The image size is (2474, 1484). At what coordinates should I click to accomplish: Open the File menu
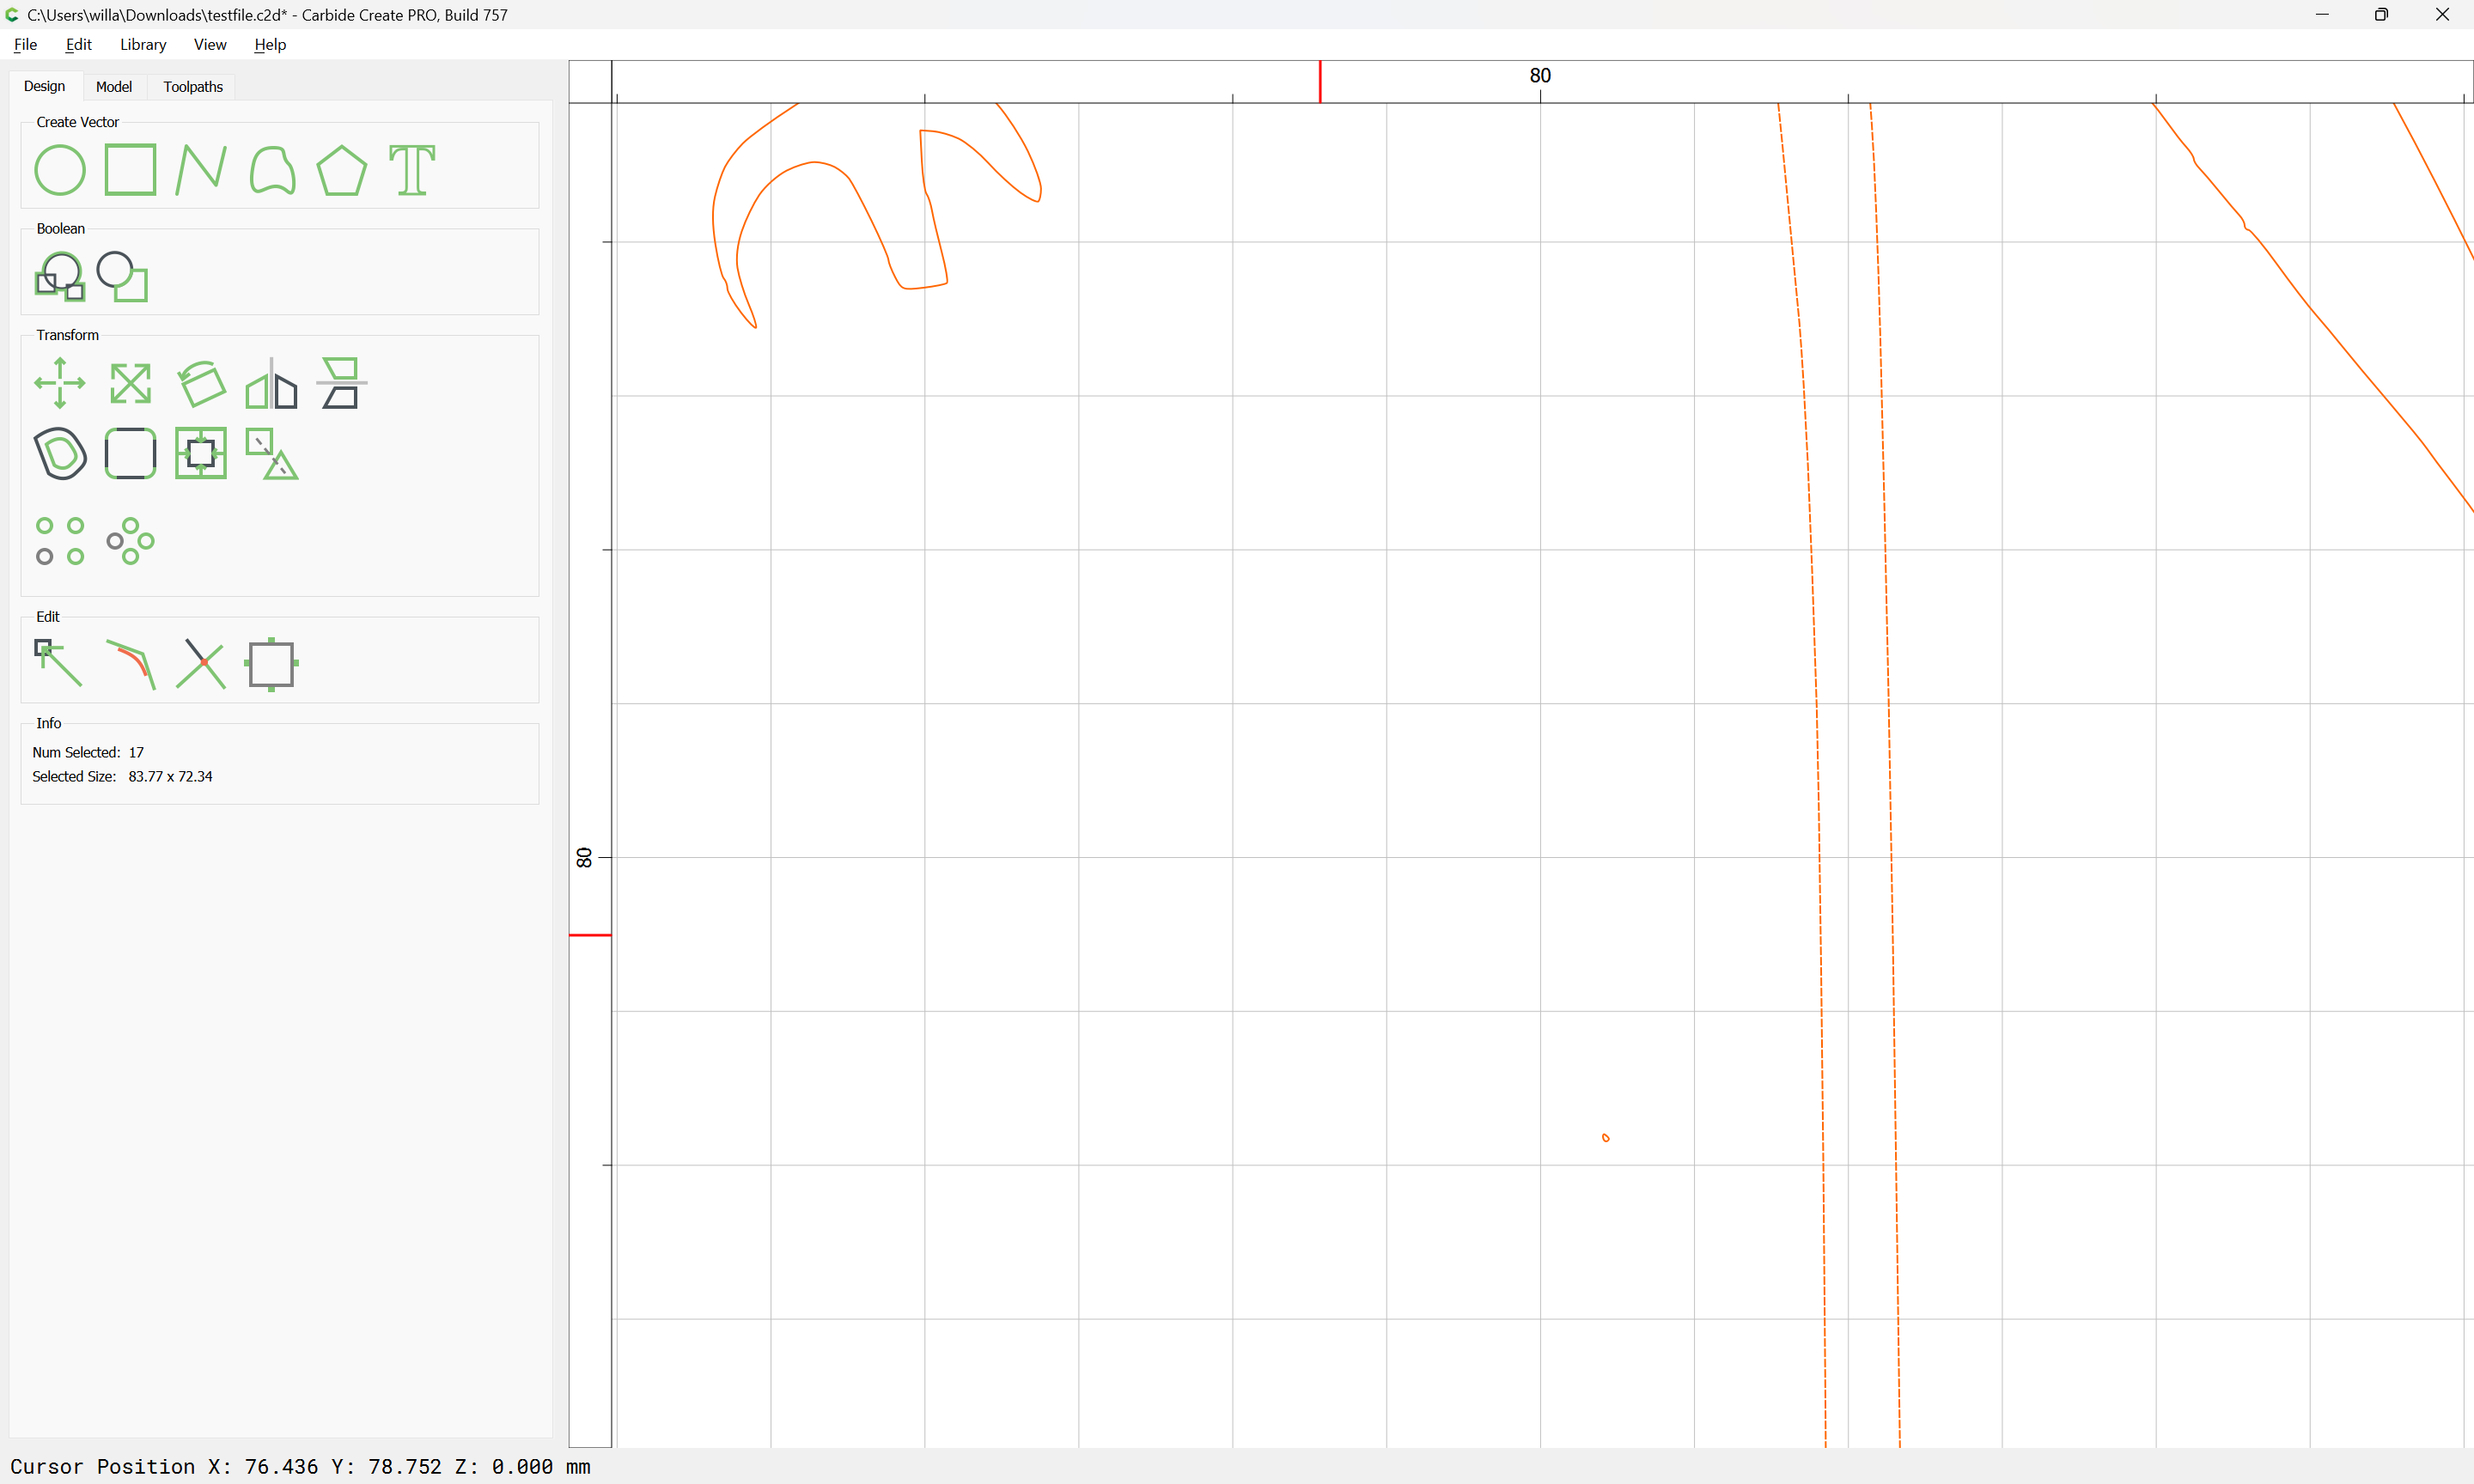[26, 44]
